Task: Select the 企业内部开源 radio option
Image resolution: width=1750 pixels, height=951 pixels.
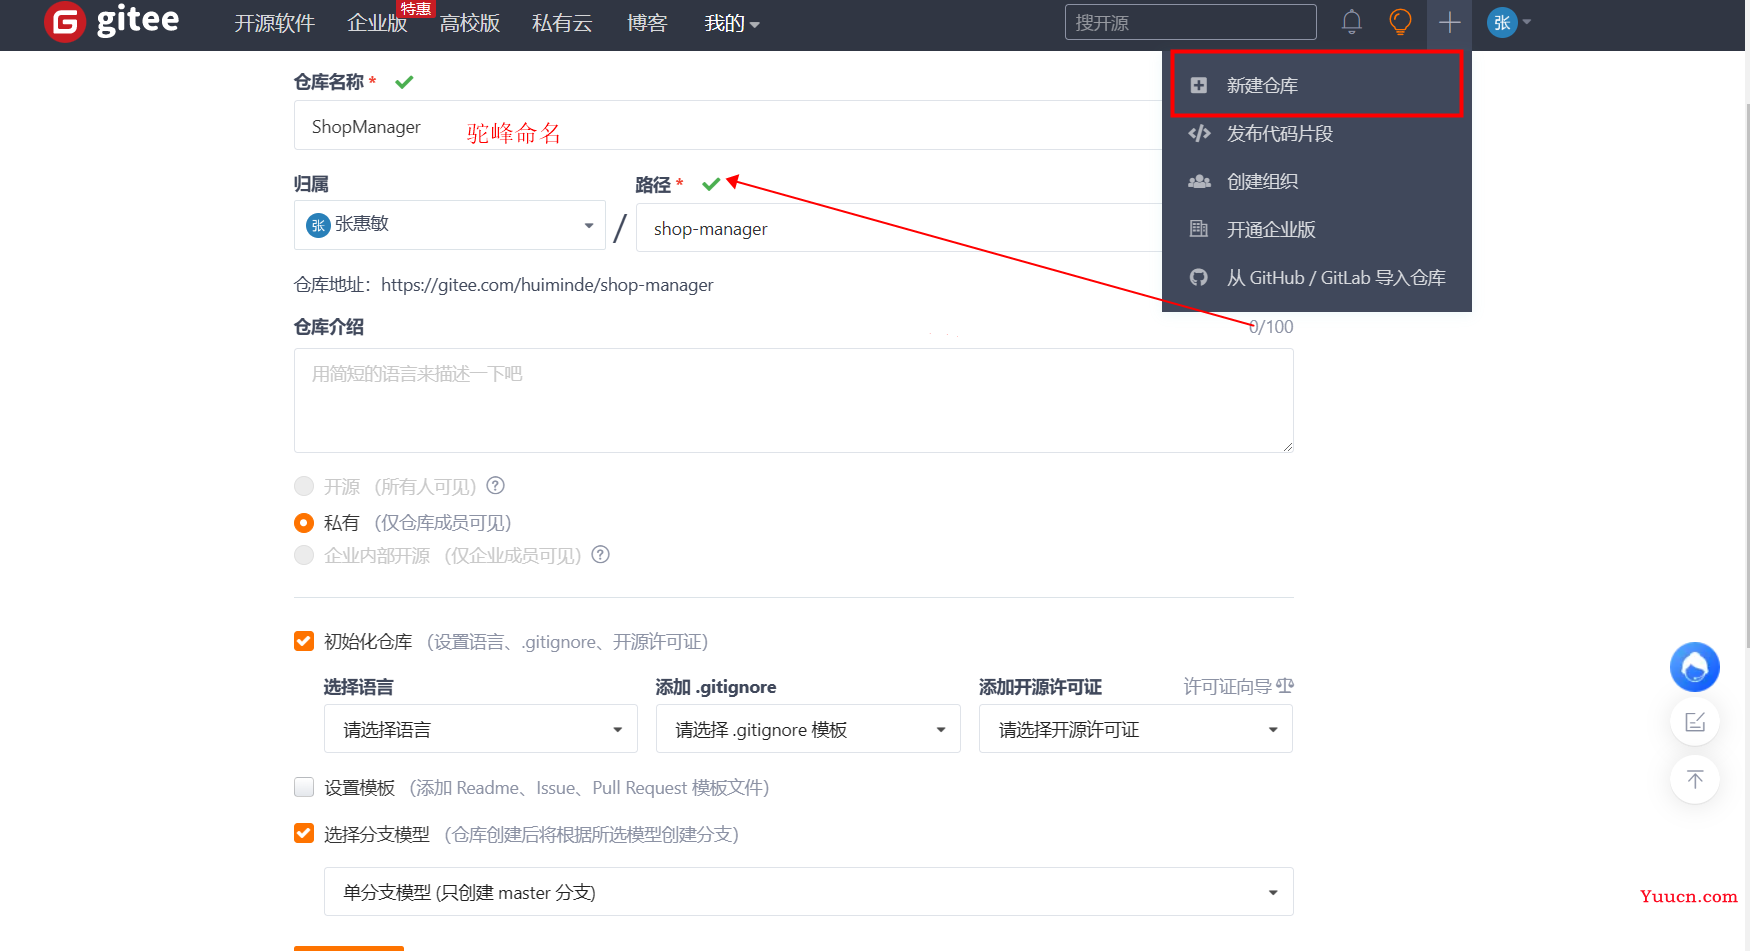Action: tap(304, 555)
